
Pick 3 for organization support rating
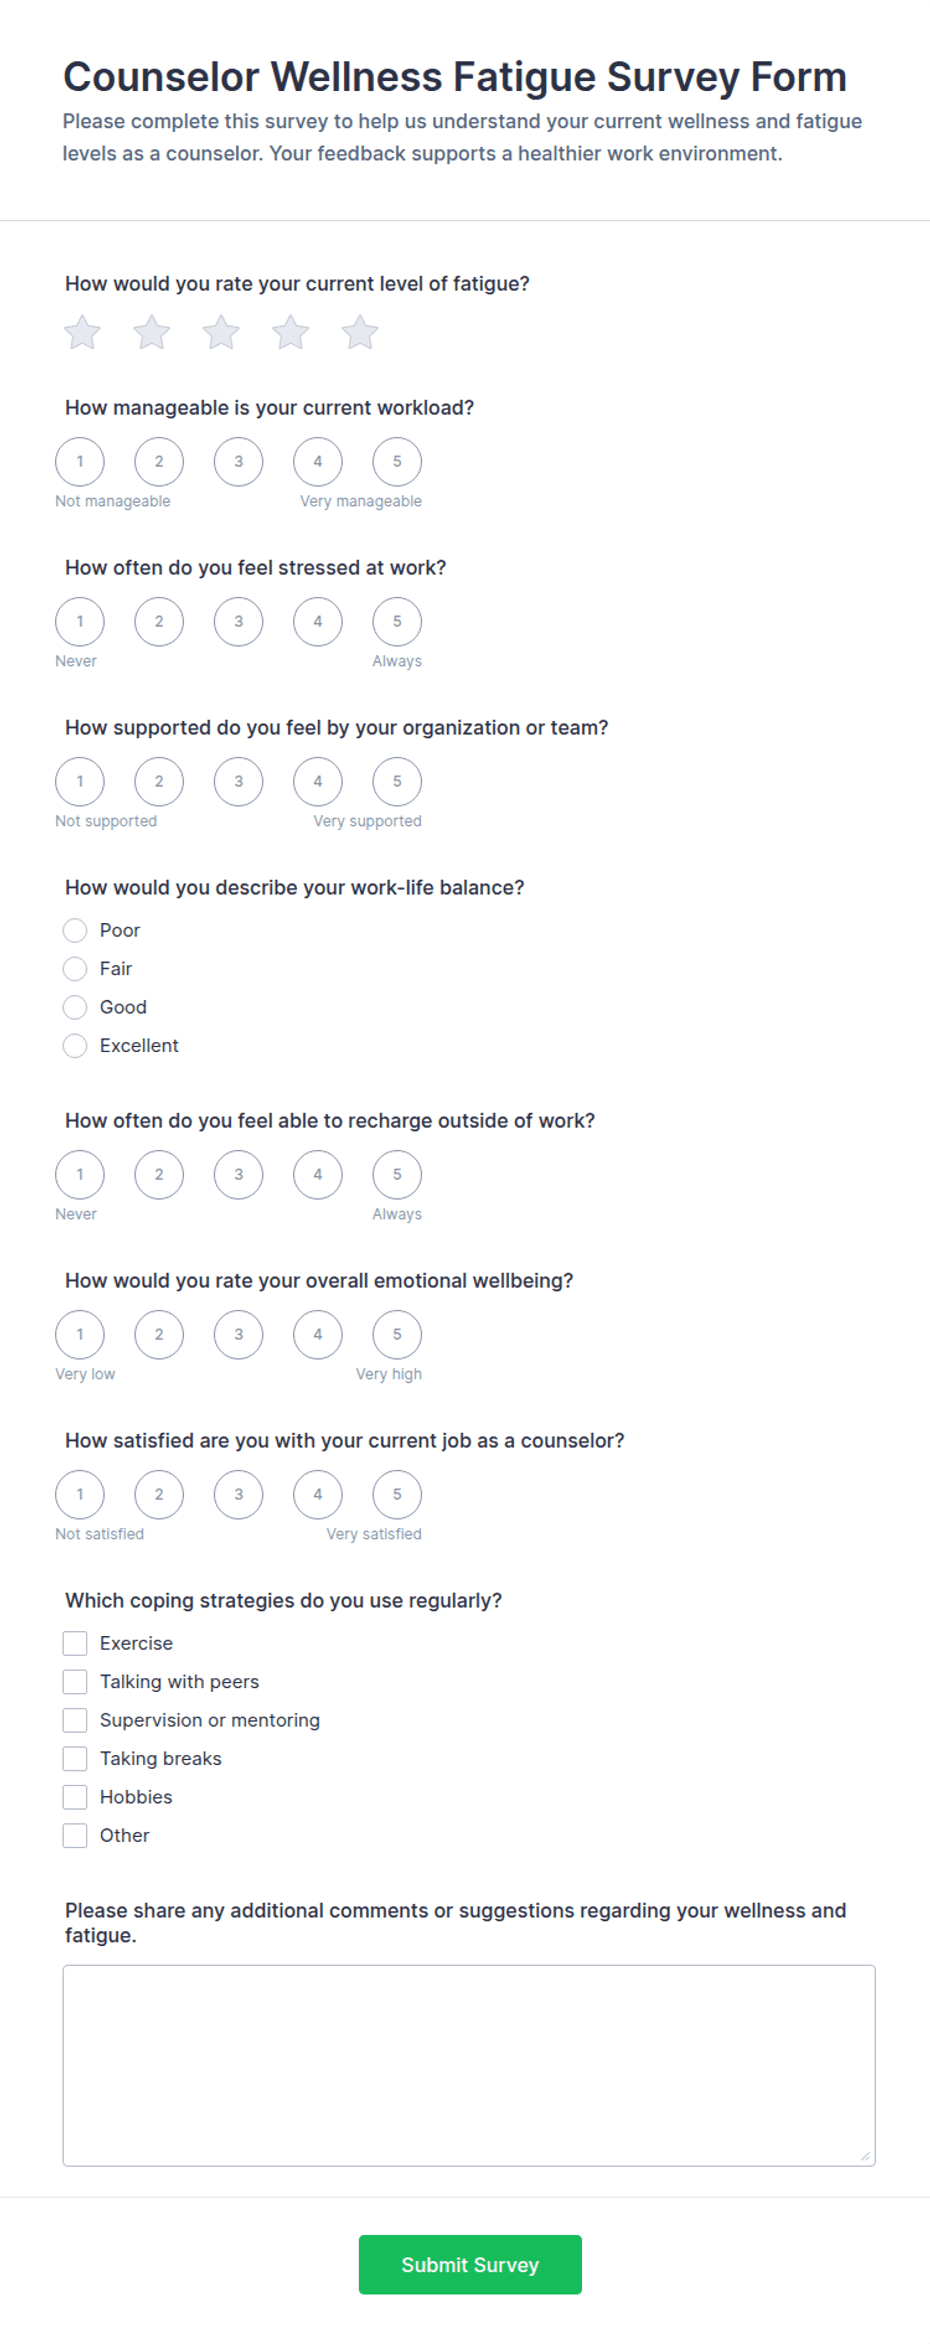pos(238,782)
